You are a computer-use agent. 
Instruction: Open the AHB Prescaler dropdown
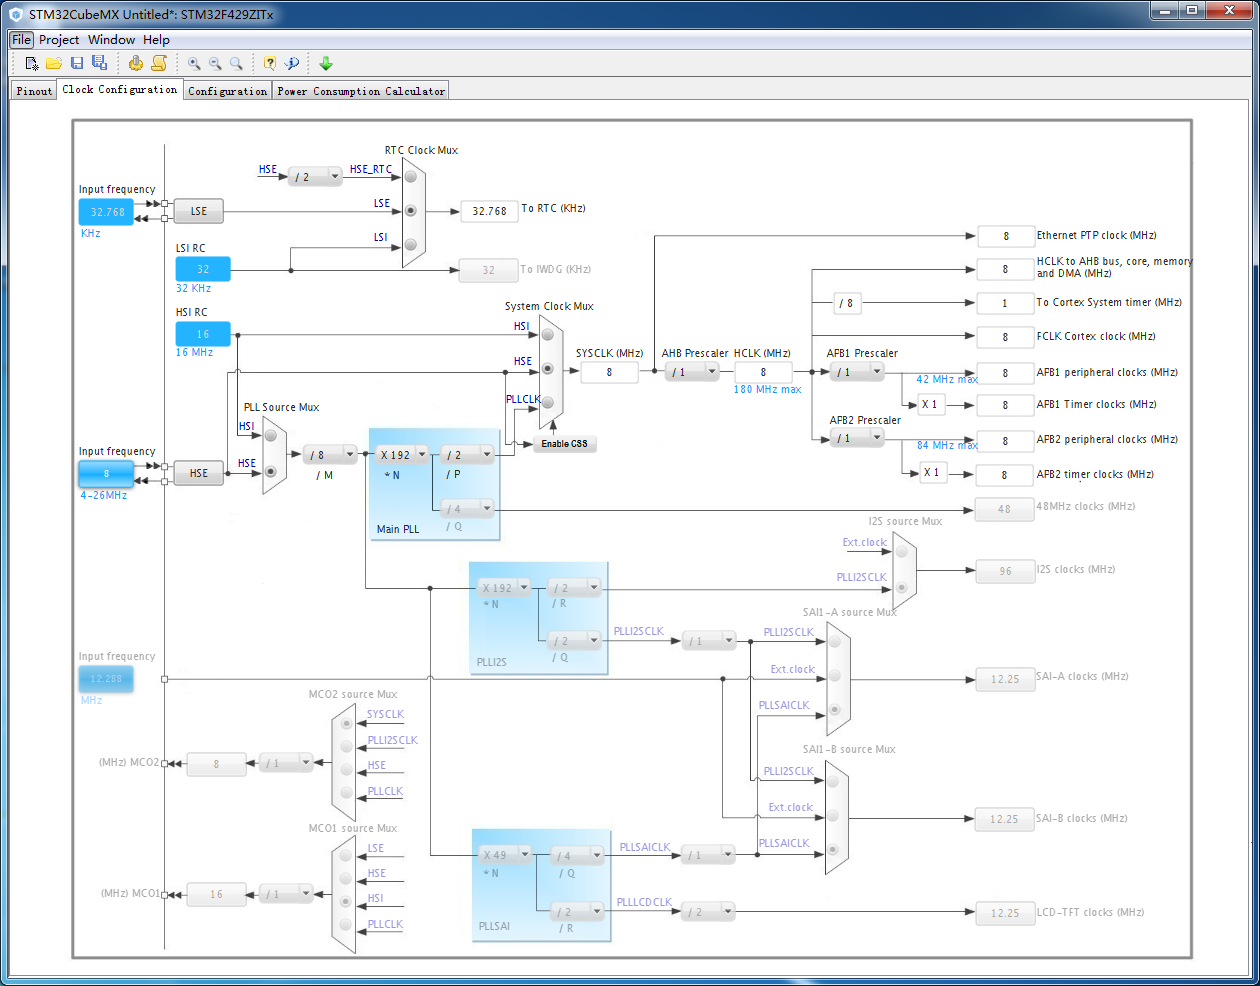pyautogui.click(x=692, y=371)
